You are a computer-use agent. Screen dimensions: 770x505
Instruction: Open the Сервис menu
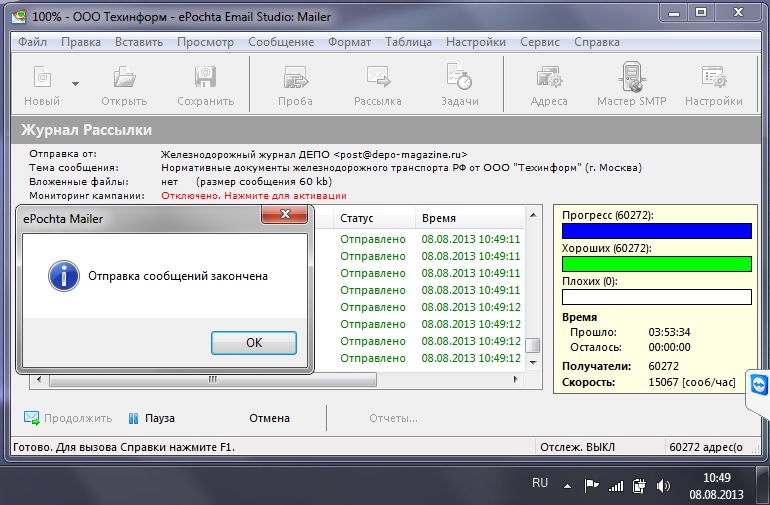[540, 42]
